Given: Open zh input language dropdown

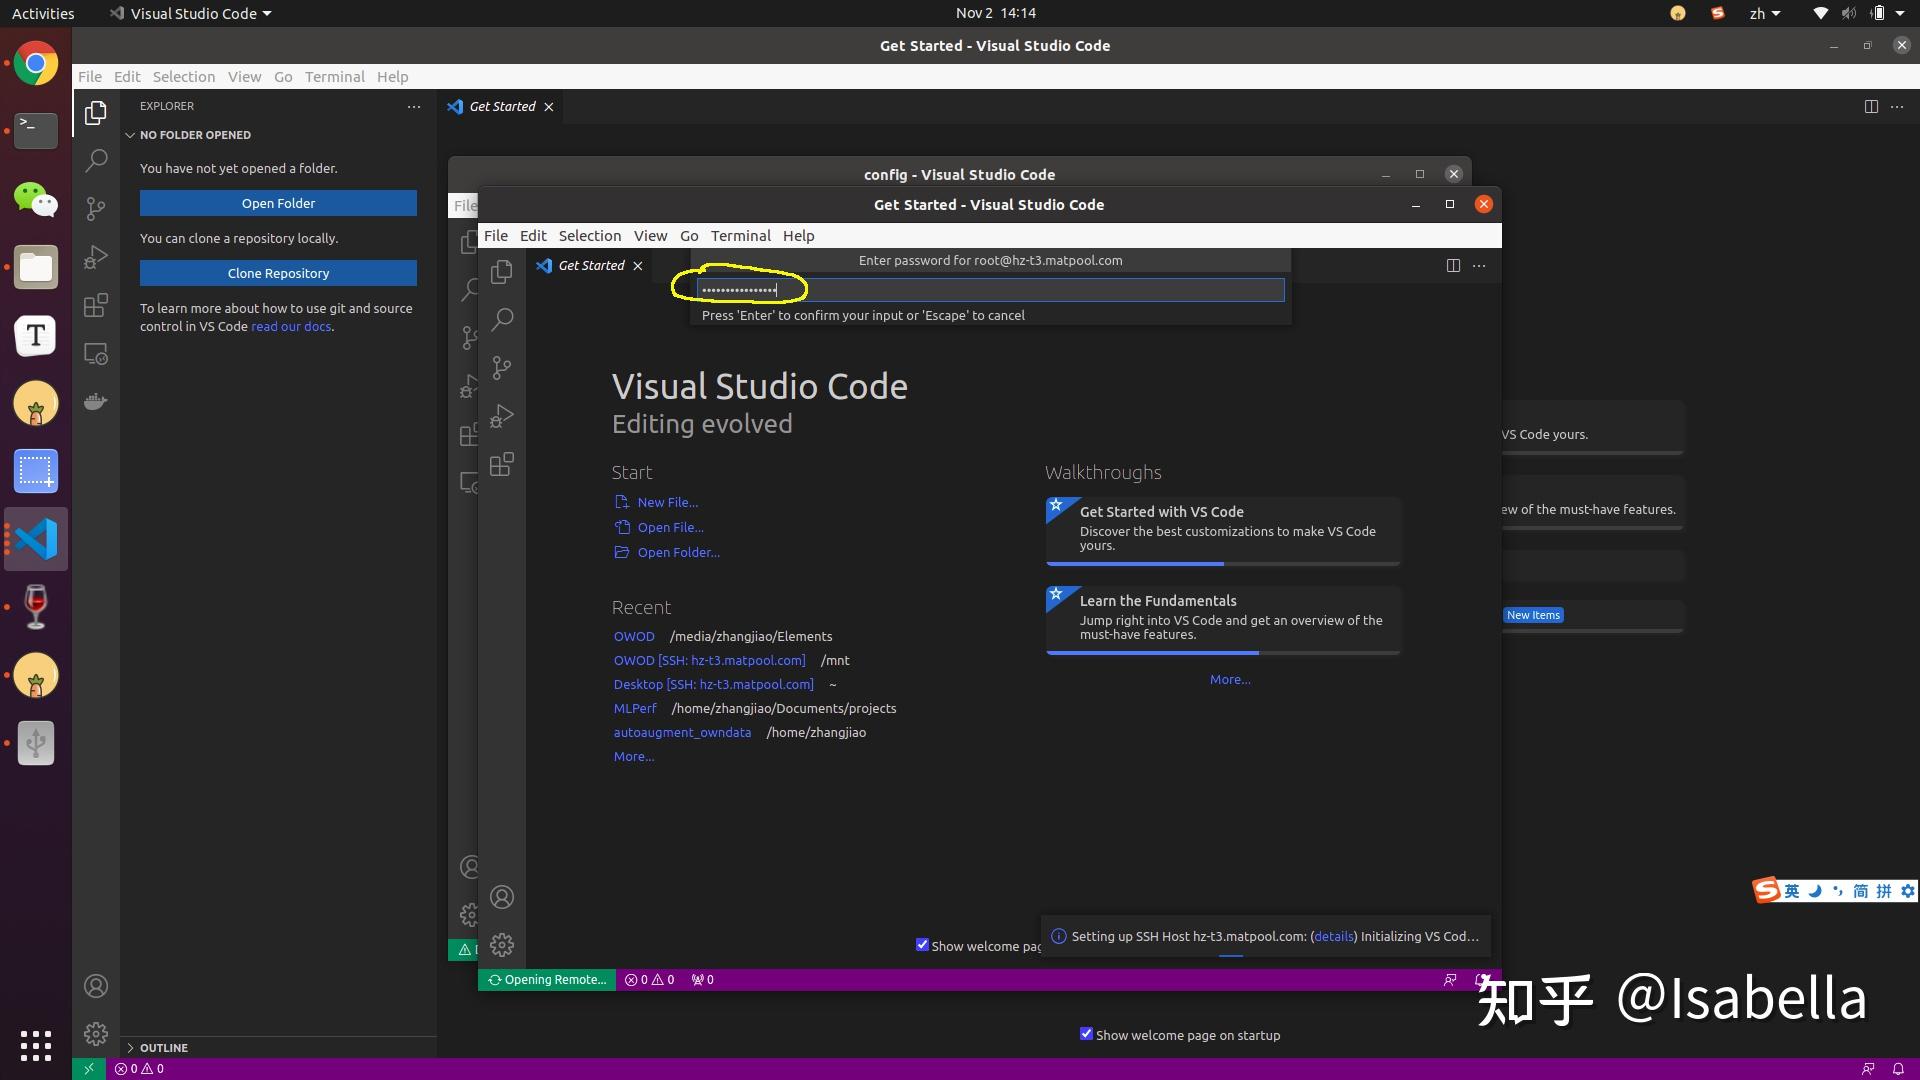Looking at the screenshot, I should pos(1765,13).
